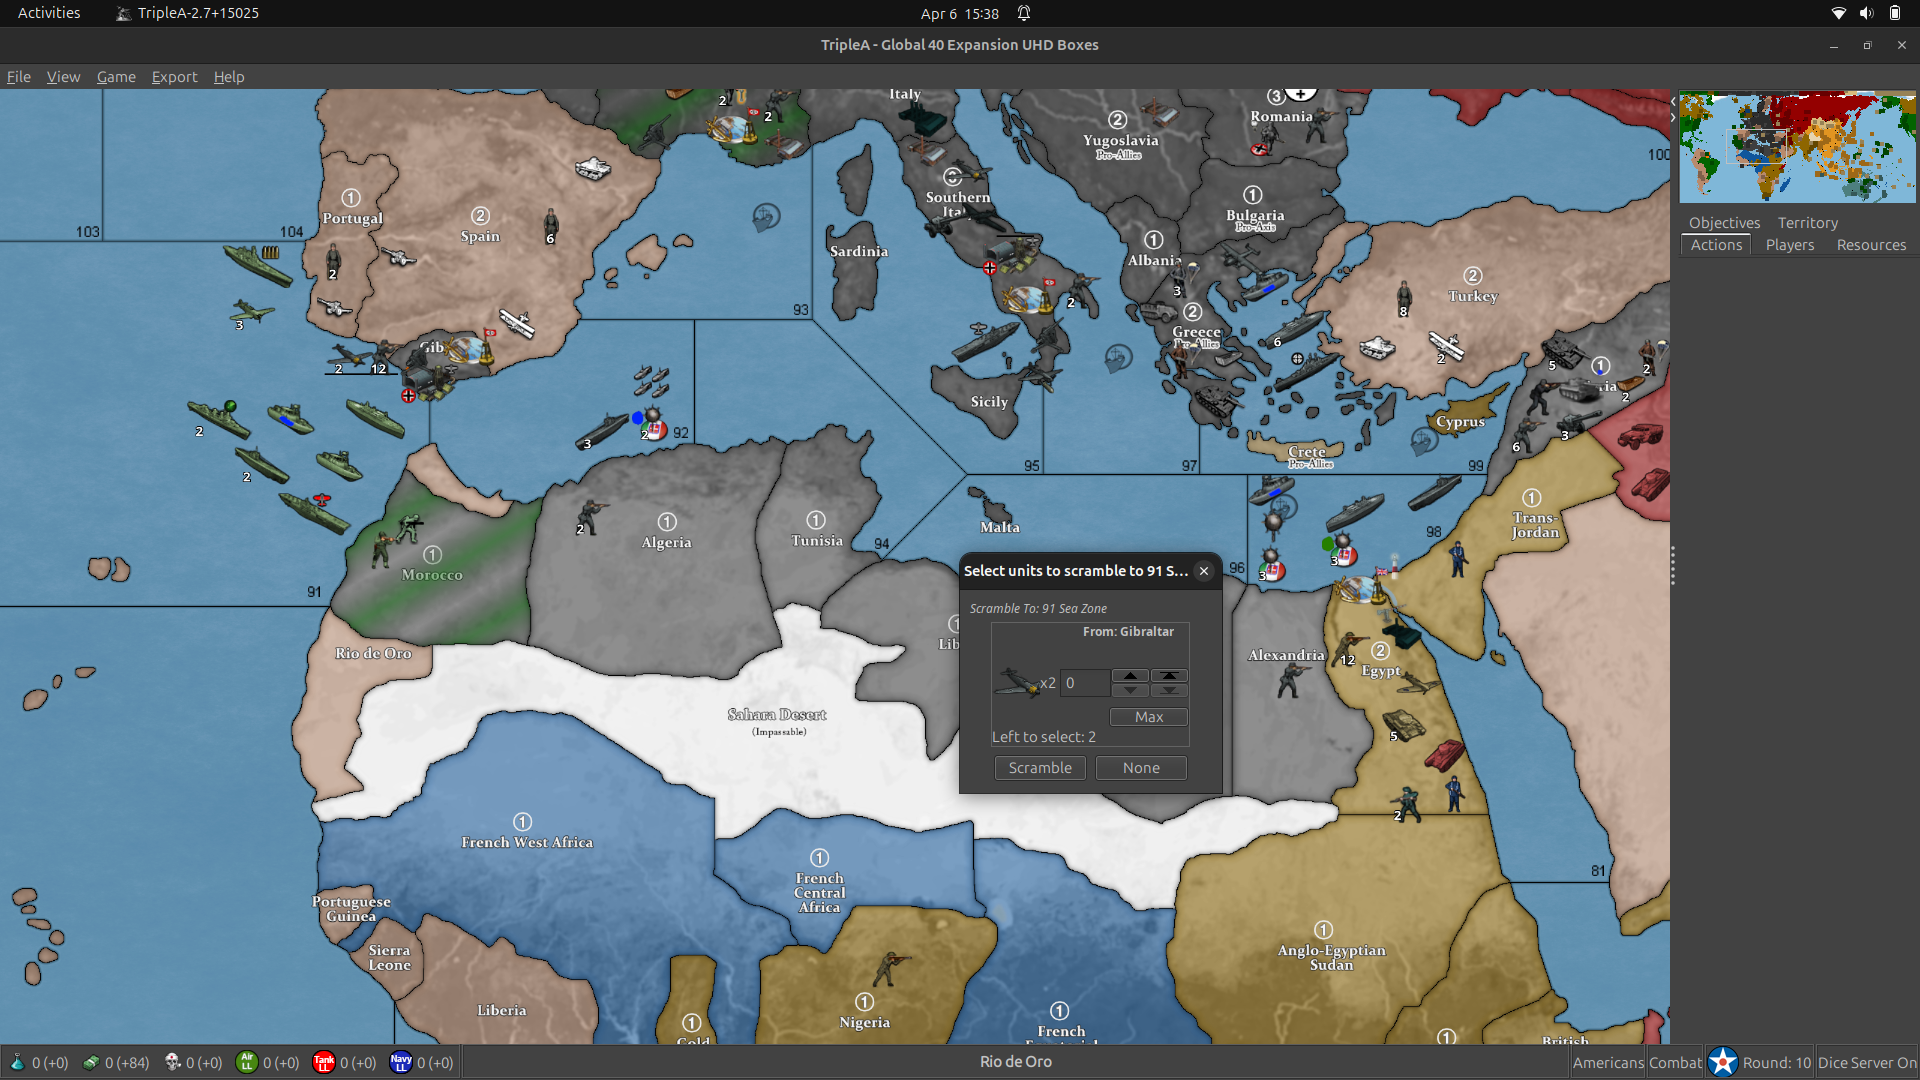
Task: Click the Americans star roundel icon
Action: [x=1722, y=1062]
